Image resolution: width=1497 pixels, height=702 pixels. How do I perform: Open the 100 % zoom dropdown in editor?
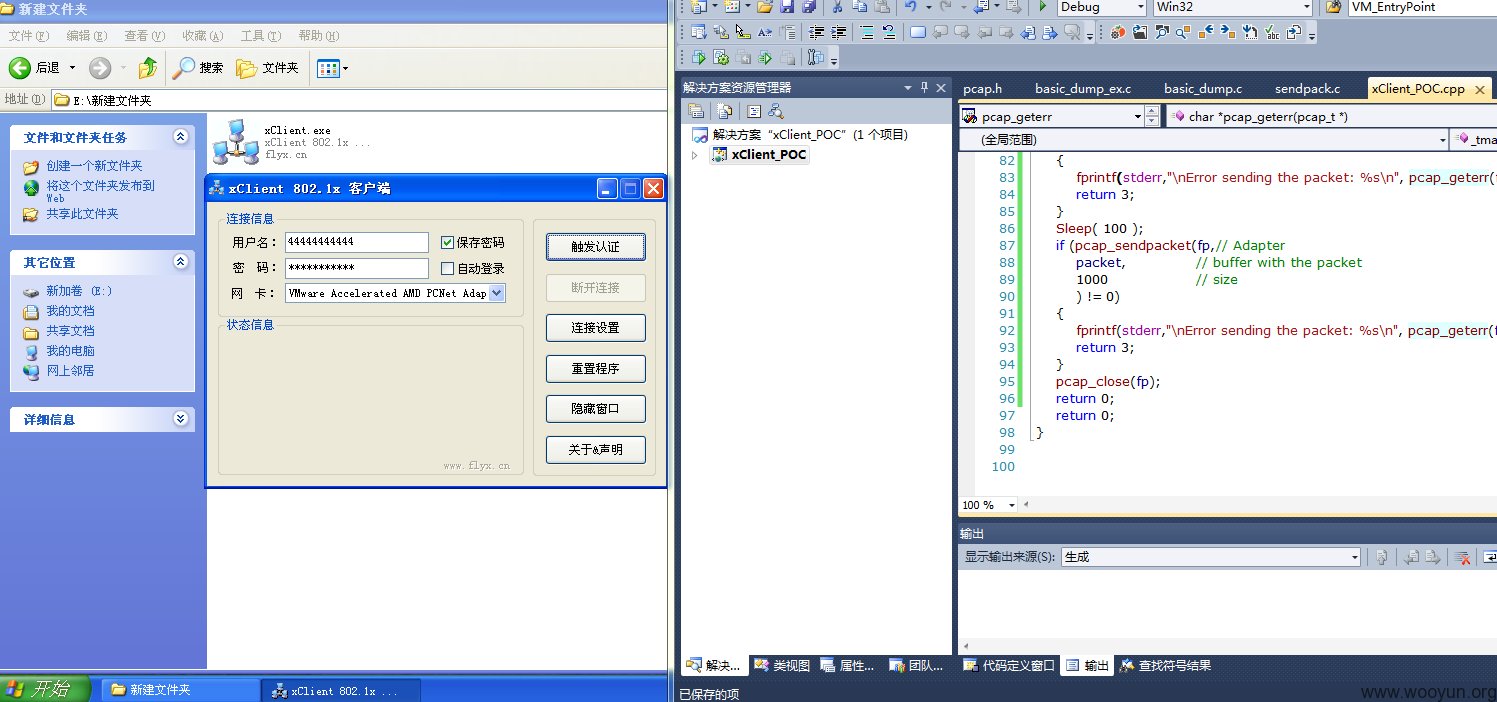pos(1011,505)
